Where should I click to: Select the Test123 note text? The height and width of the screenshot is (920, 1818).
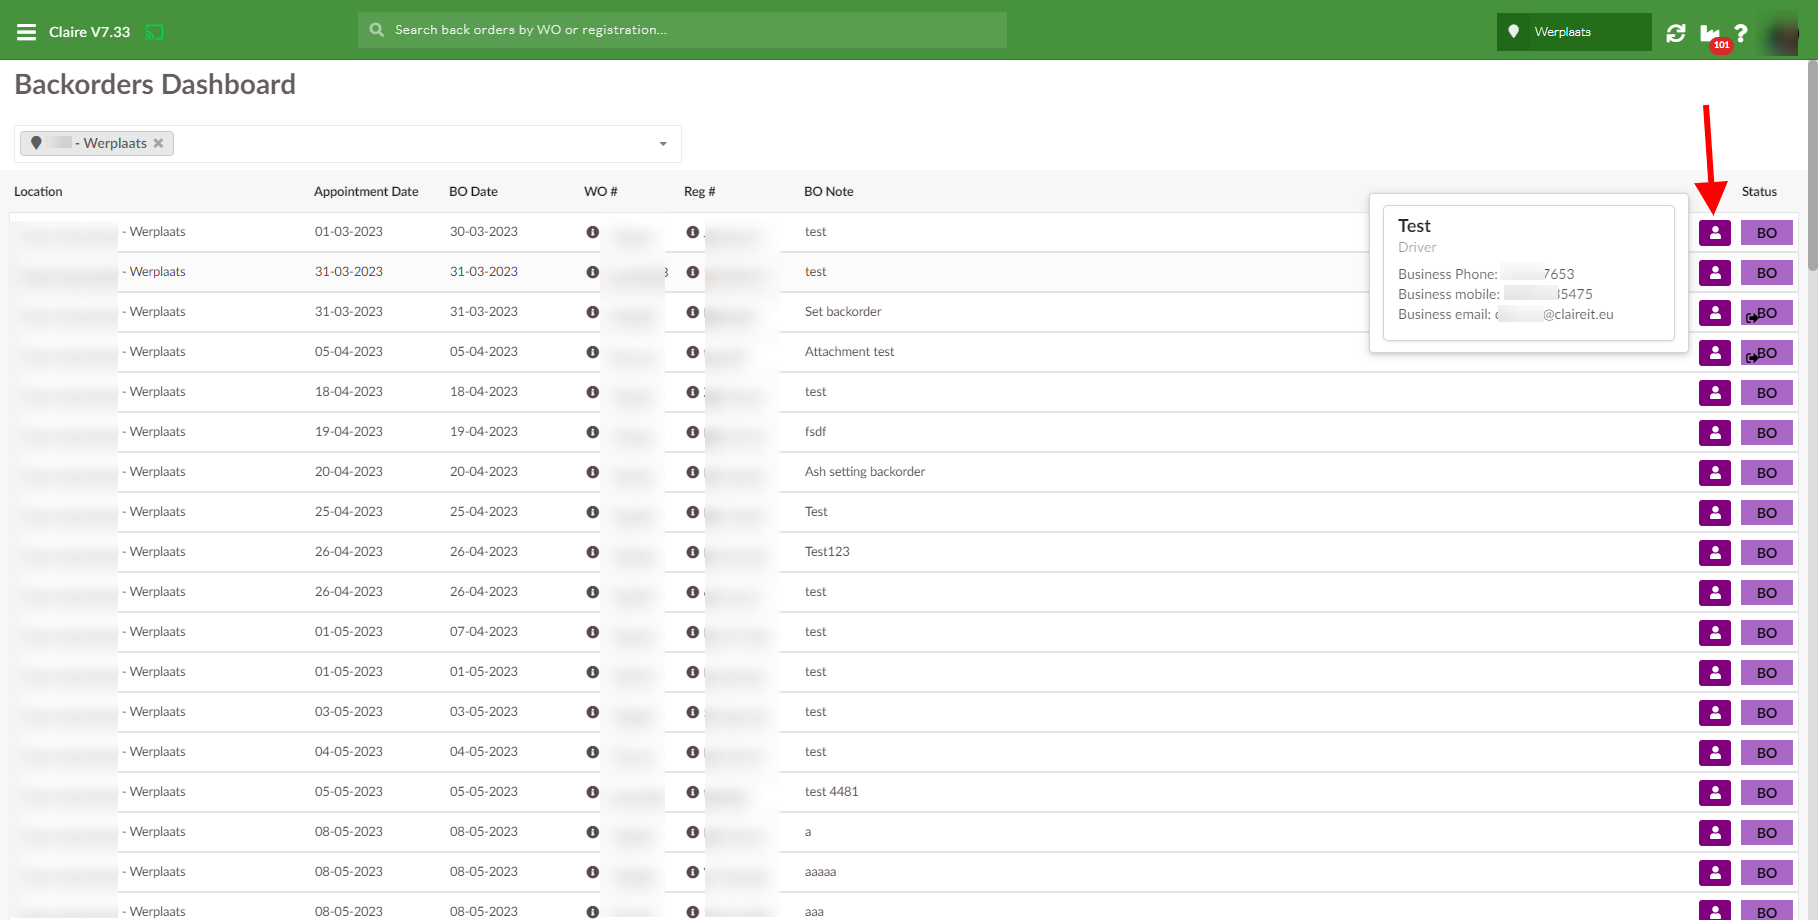(827, 552)
